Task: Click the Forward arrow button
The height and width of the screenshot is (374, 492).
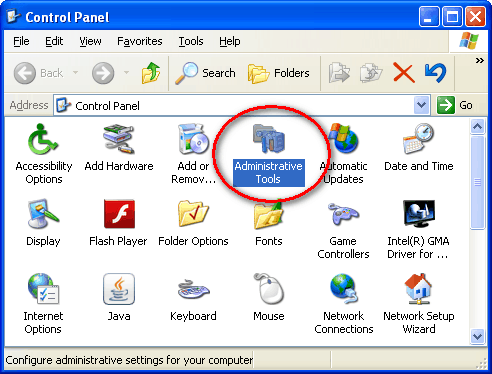Action: tap(103, 73)
